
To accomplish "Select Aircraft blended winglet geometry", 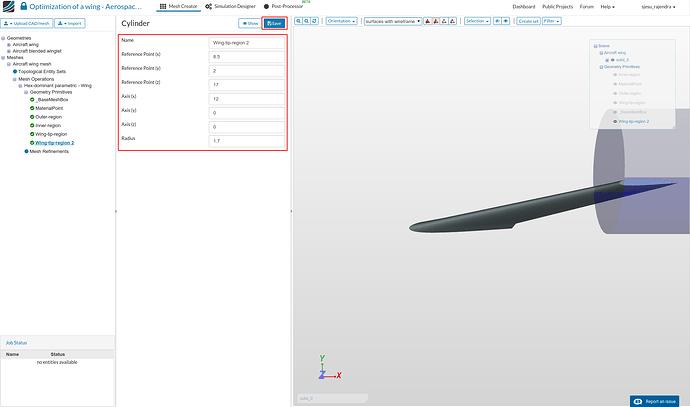I will (37, 51).
